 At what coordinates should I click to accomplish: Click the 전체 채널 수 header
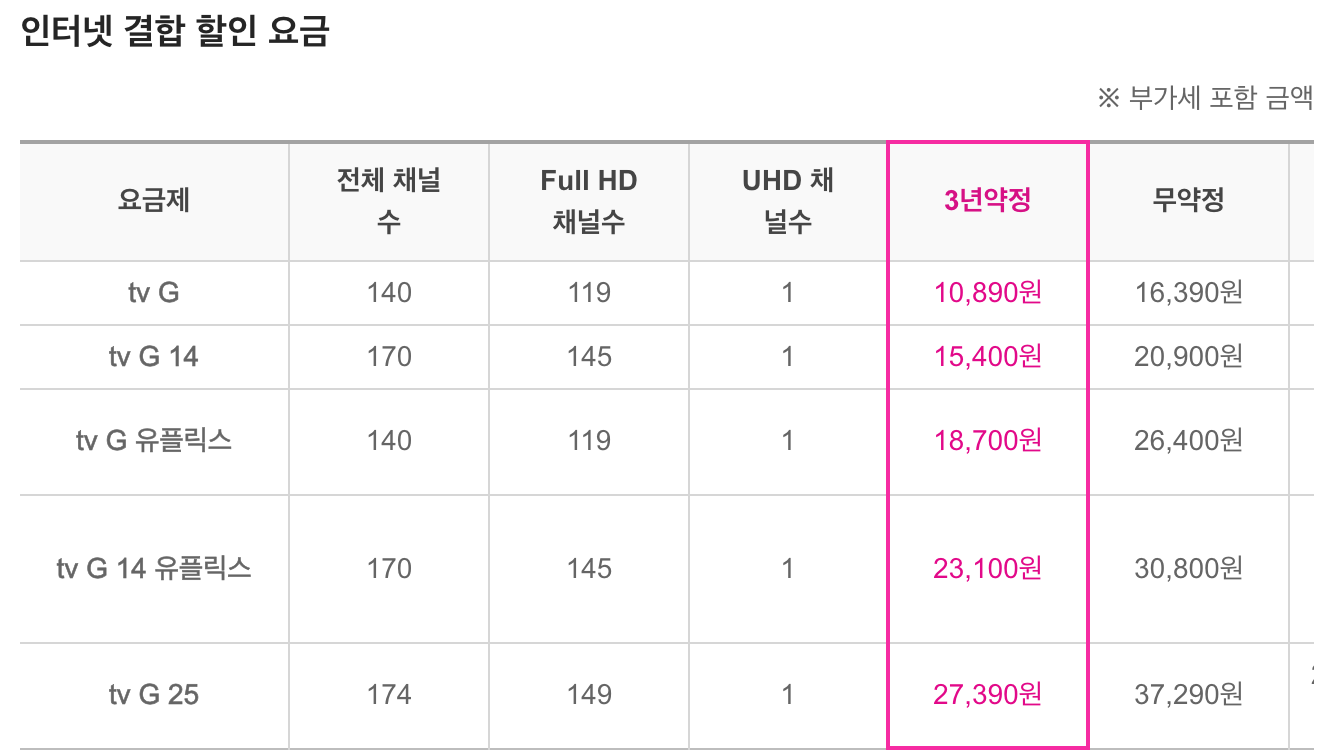pyautogui.click(x=388, y=200)
